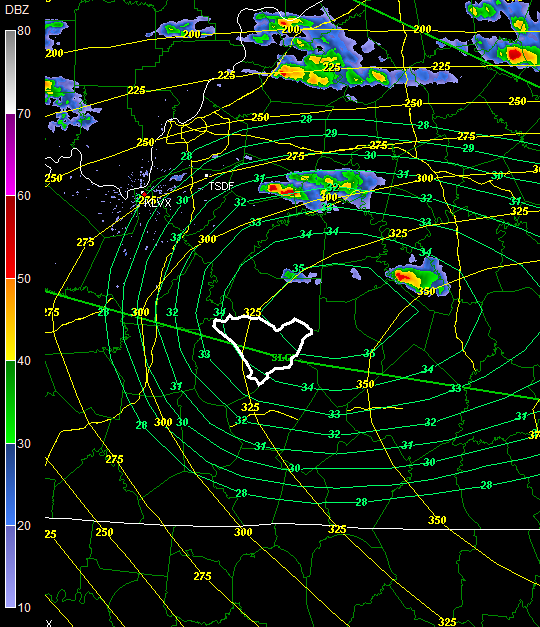Screen dimensions: 540x627
Task: Click the DBZ legend title
Action: 17,10
